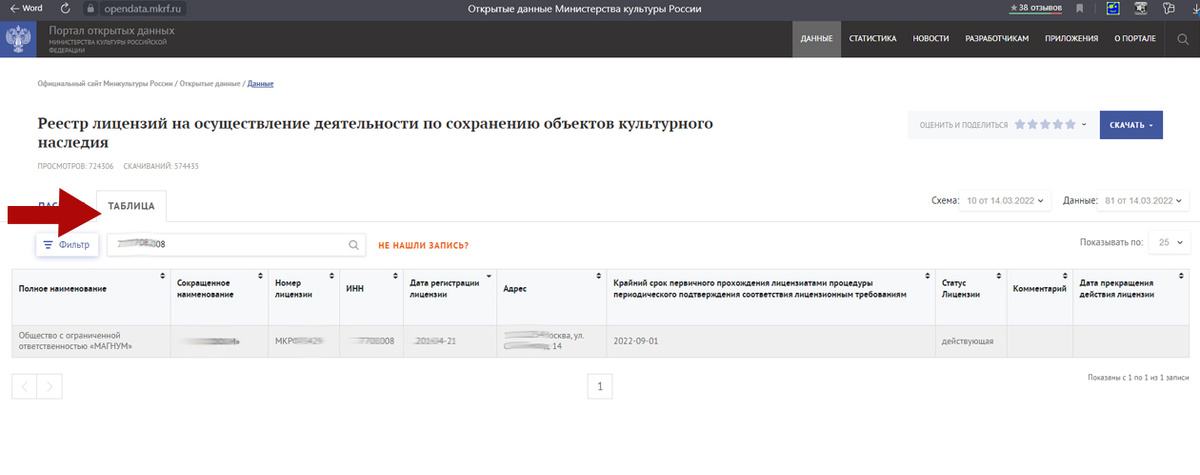The image size is (1200, 475).
Task: Rate dataset with the first star
Action: pos(1020,125)
